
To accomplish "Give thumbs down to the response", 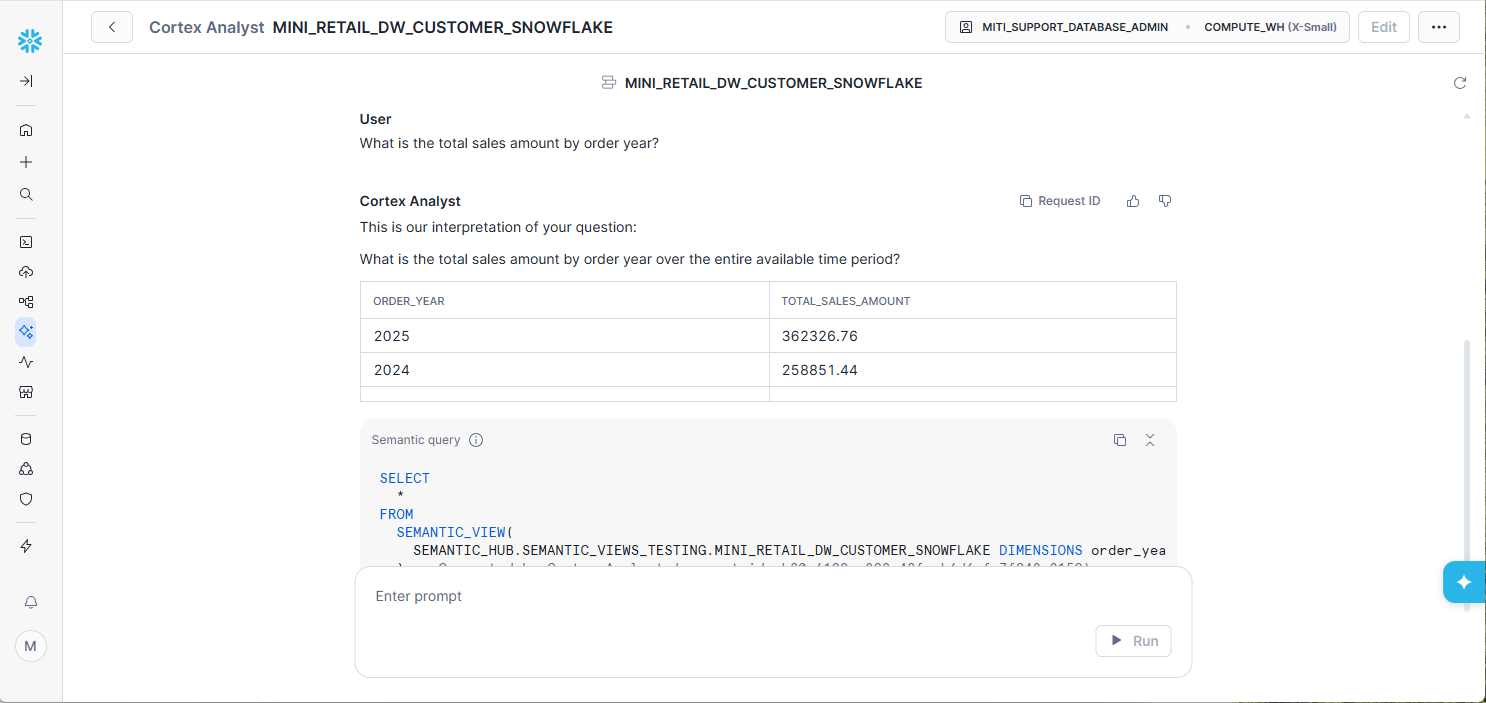I will [1165, 201].
